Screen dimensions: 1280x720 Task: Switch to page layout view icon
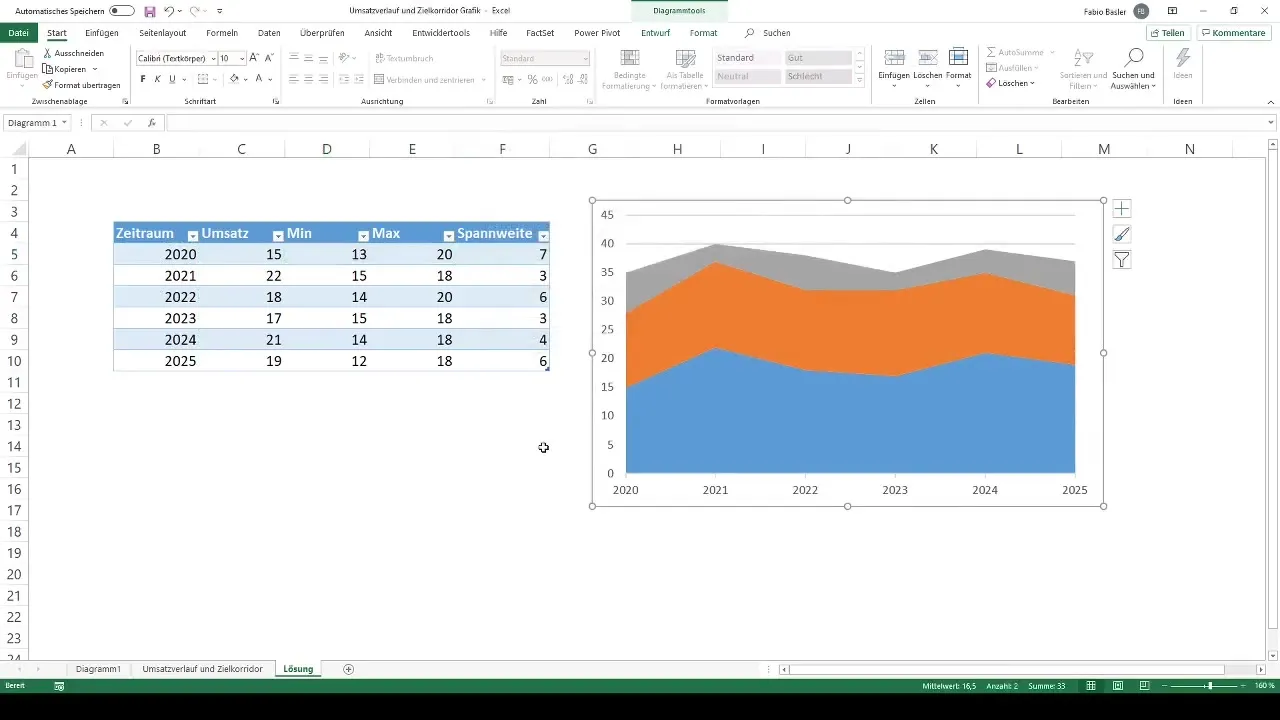(x=1117, y=686)
